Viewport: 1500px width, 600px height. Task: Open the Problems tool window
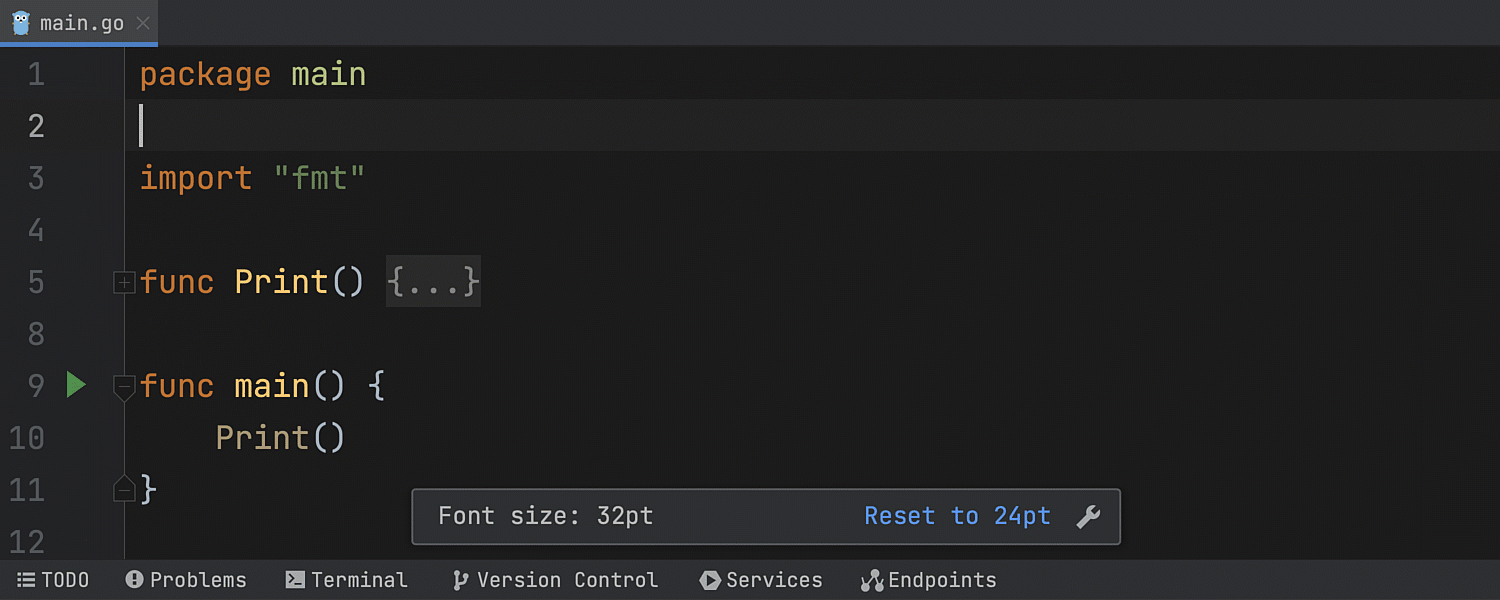tap(198, 580)
